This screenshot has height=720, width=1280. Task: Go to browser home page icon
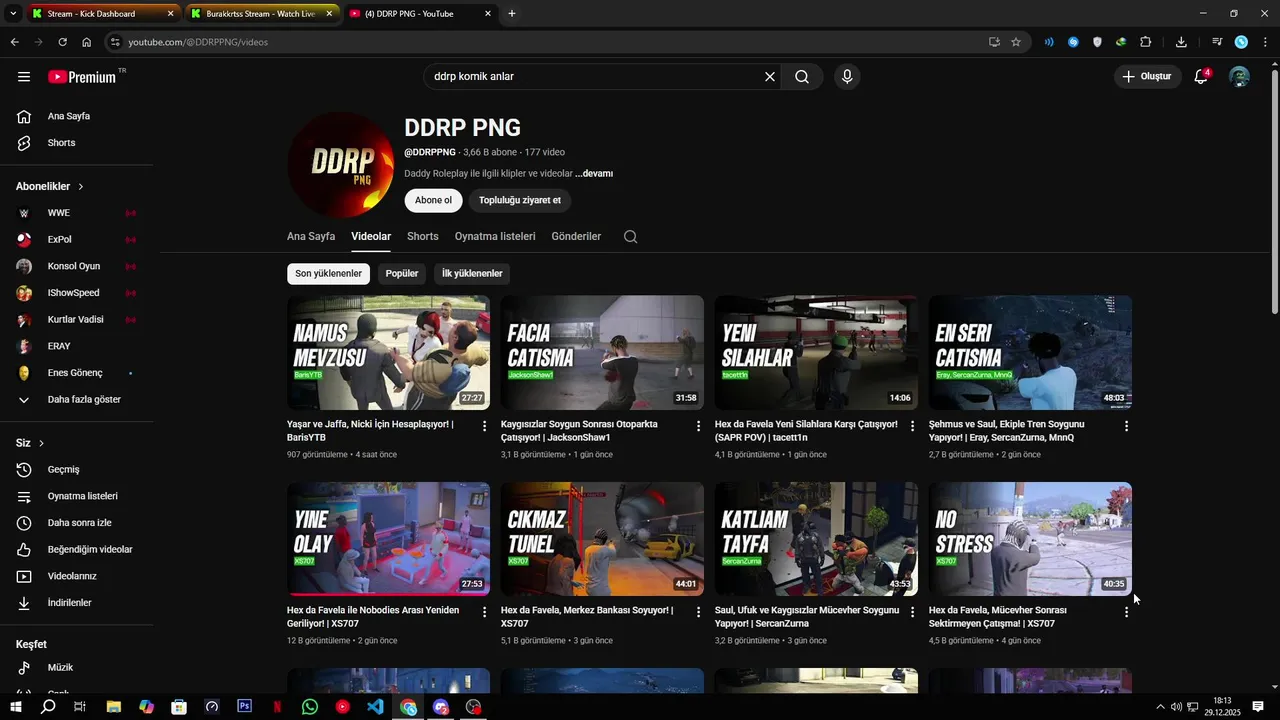tap(87, 42)
